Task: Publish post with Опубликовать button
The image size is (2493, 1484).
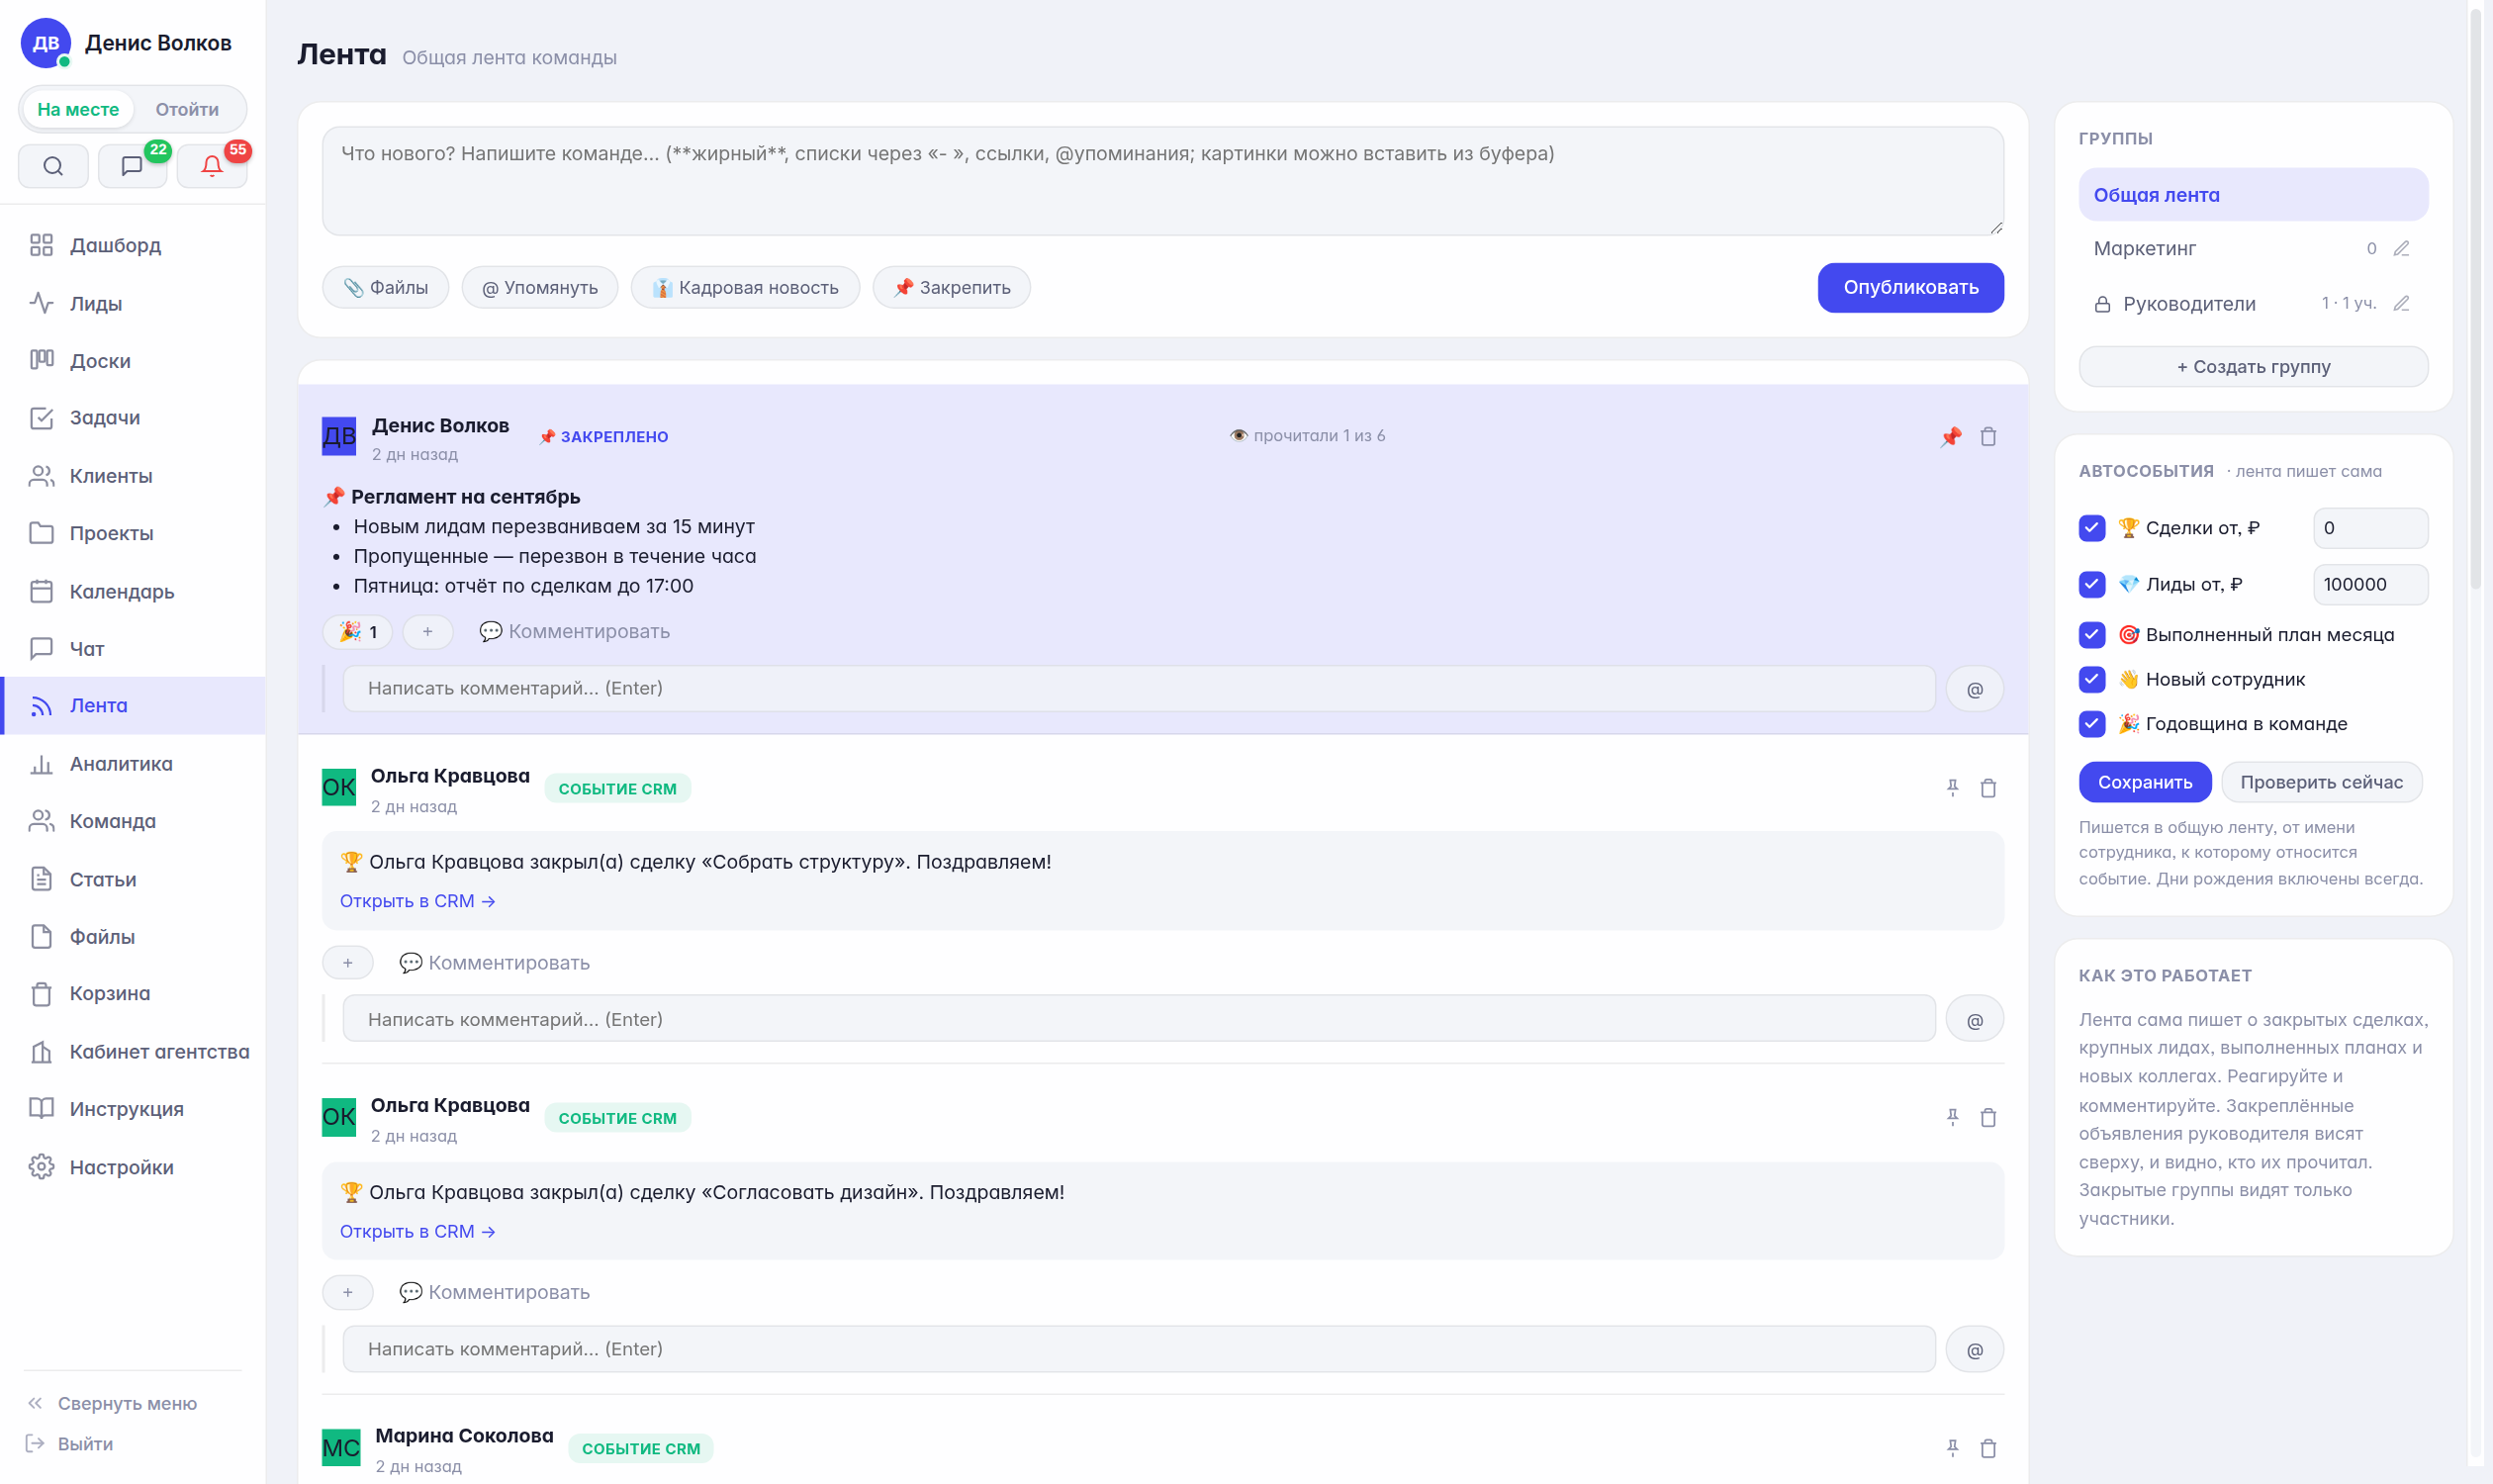Action: tap(1910, 288)
